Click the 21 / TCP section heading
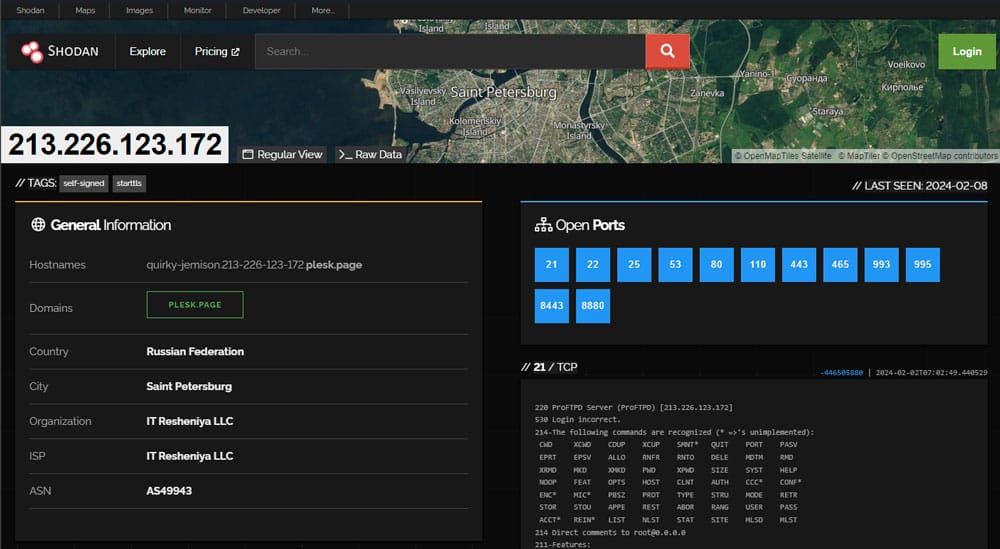The width and height of the screenshot is (1000, 549). [x=549, y=367]
